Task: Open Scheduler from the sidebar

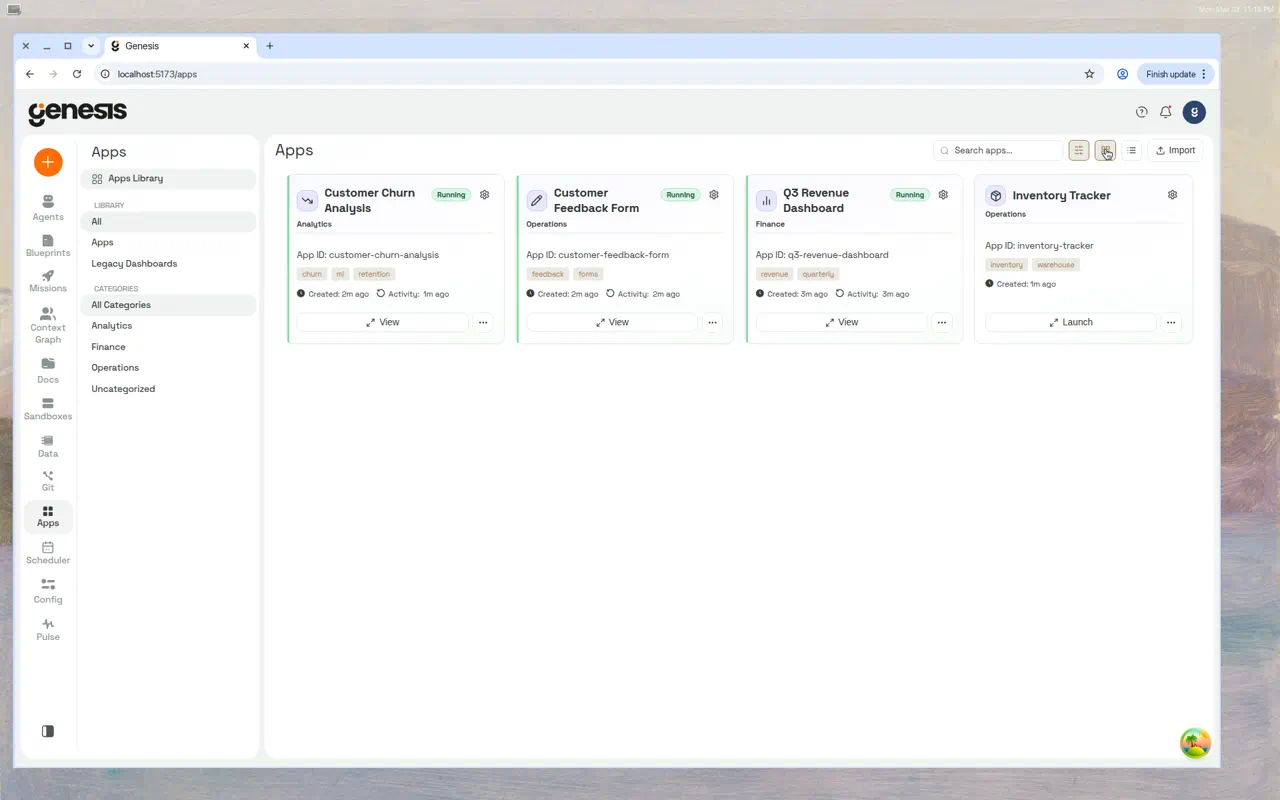Action: pyautogui.click(x=48, y=553)
